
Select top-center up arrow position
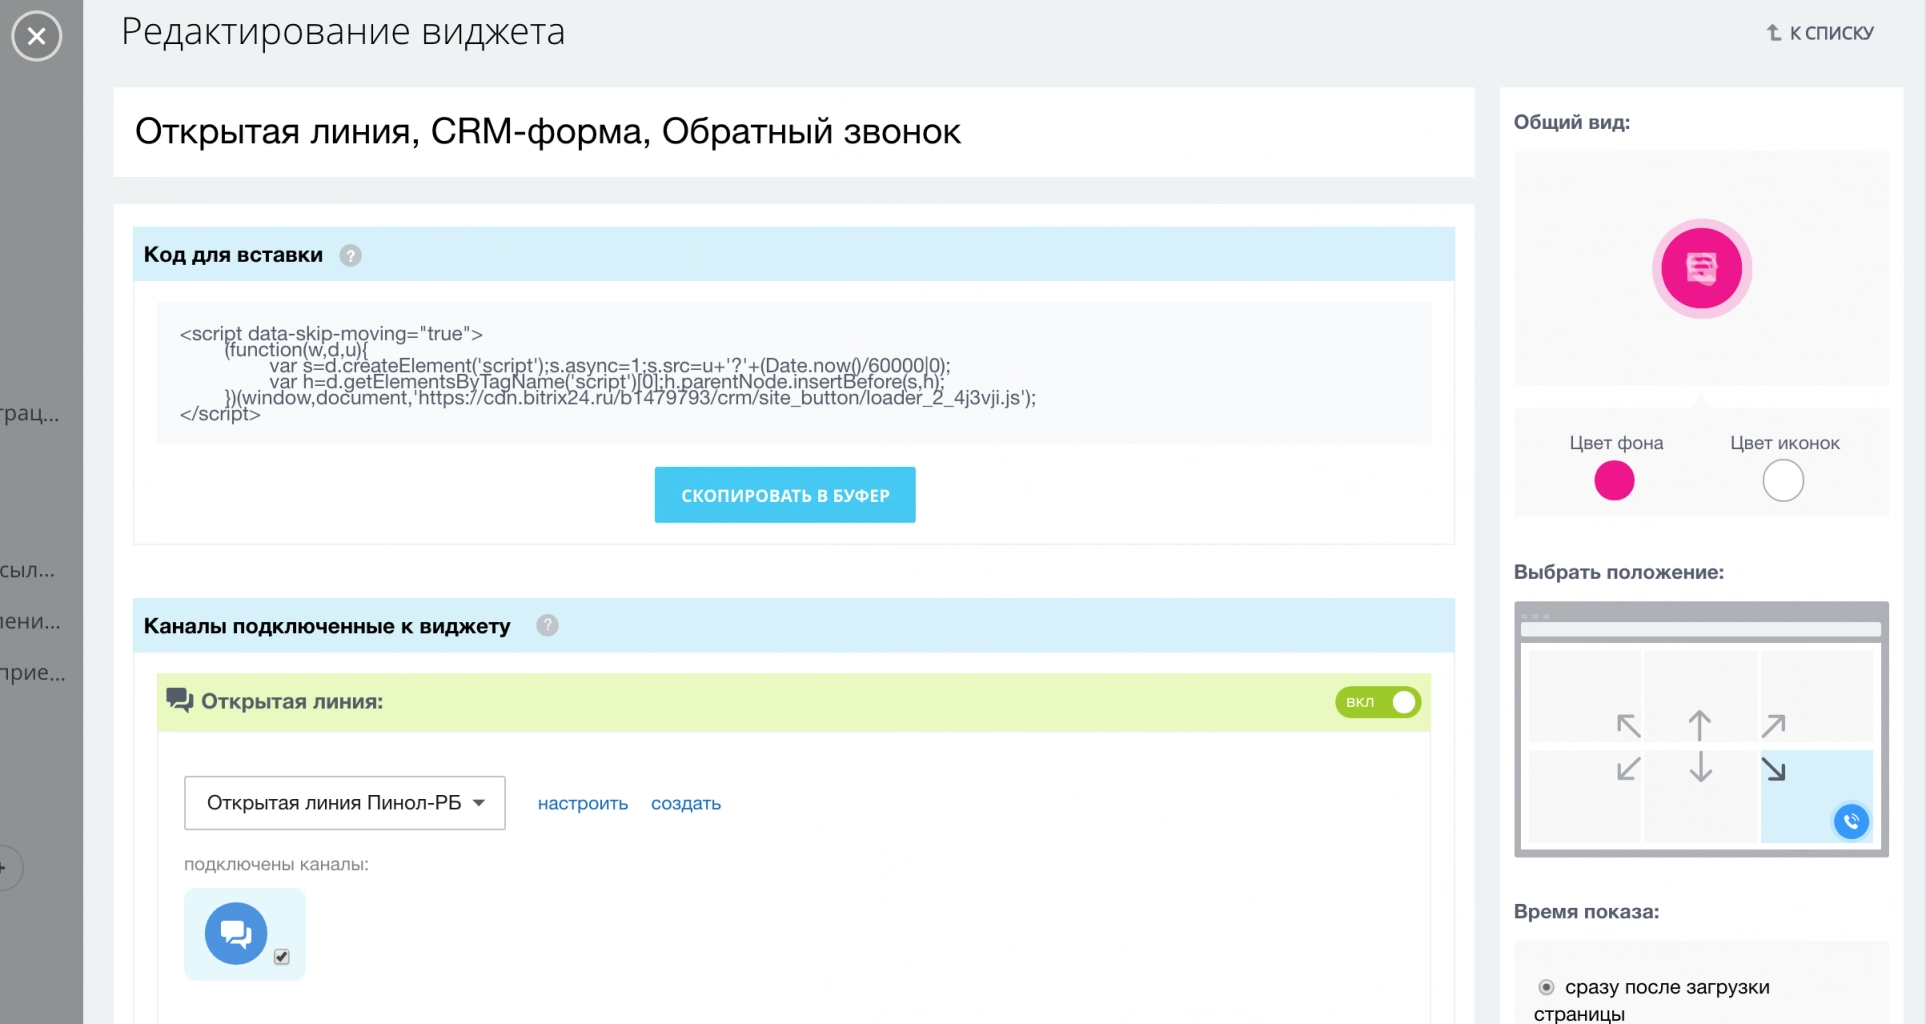click(1700, 725)
